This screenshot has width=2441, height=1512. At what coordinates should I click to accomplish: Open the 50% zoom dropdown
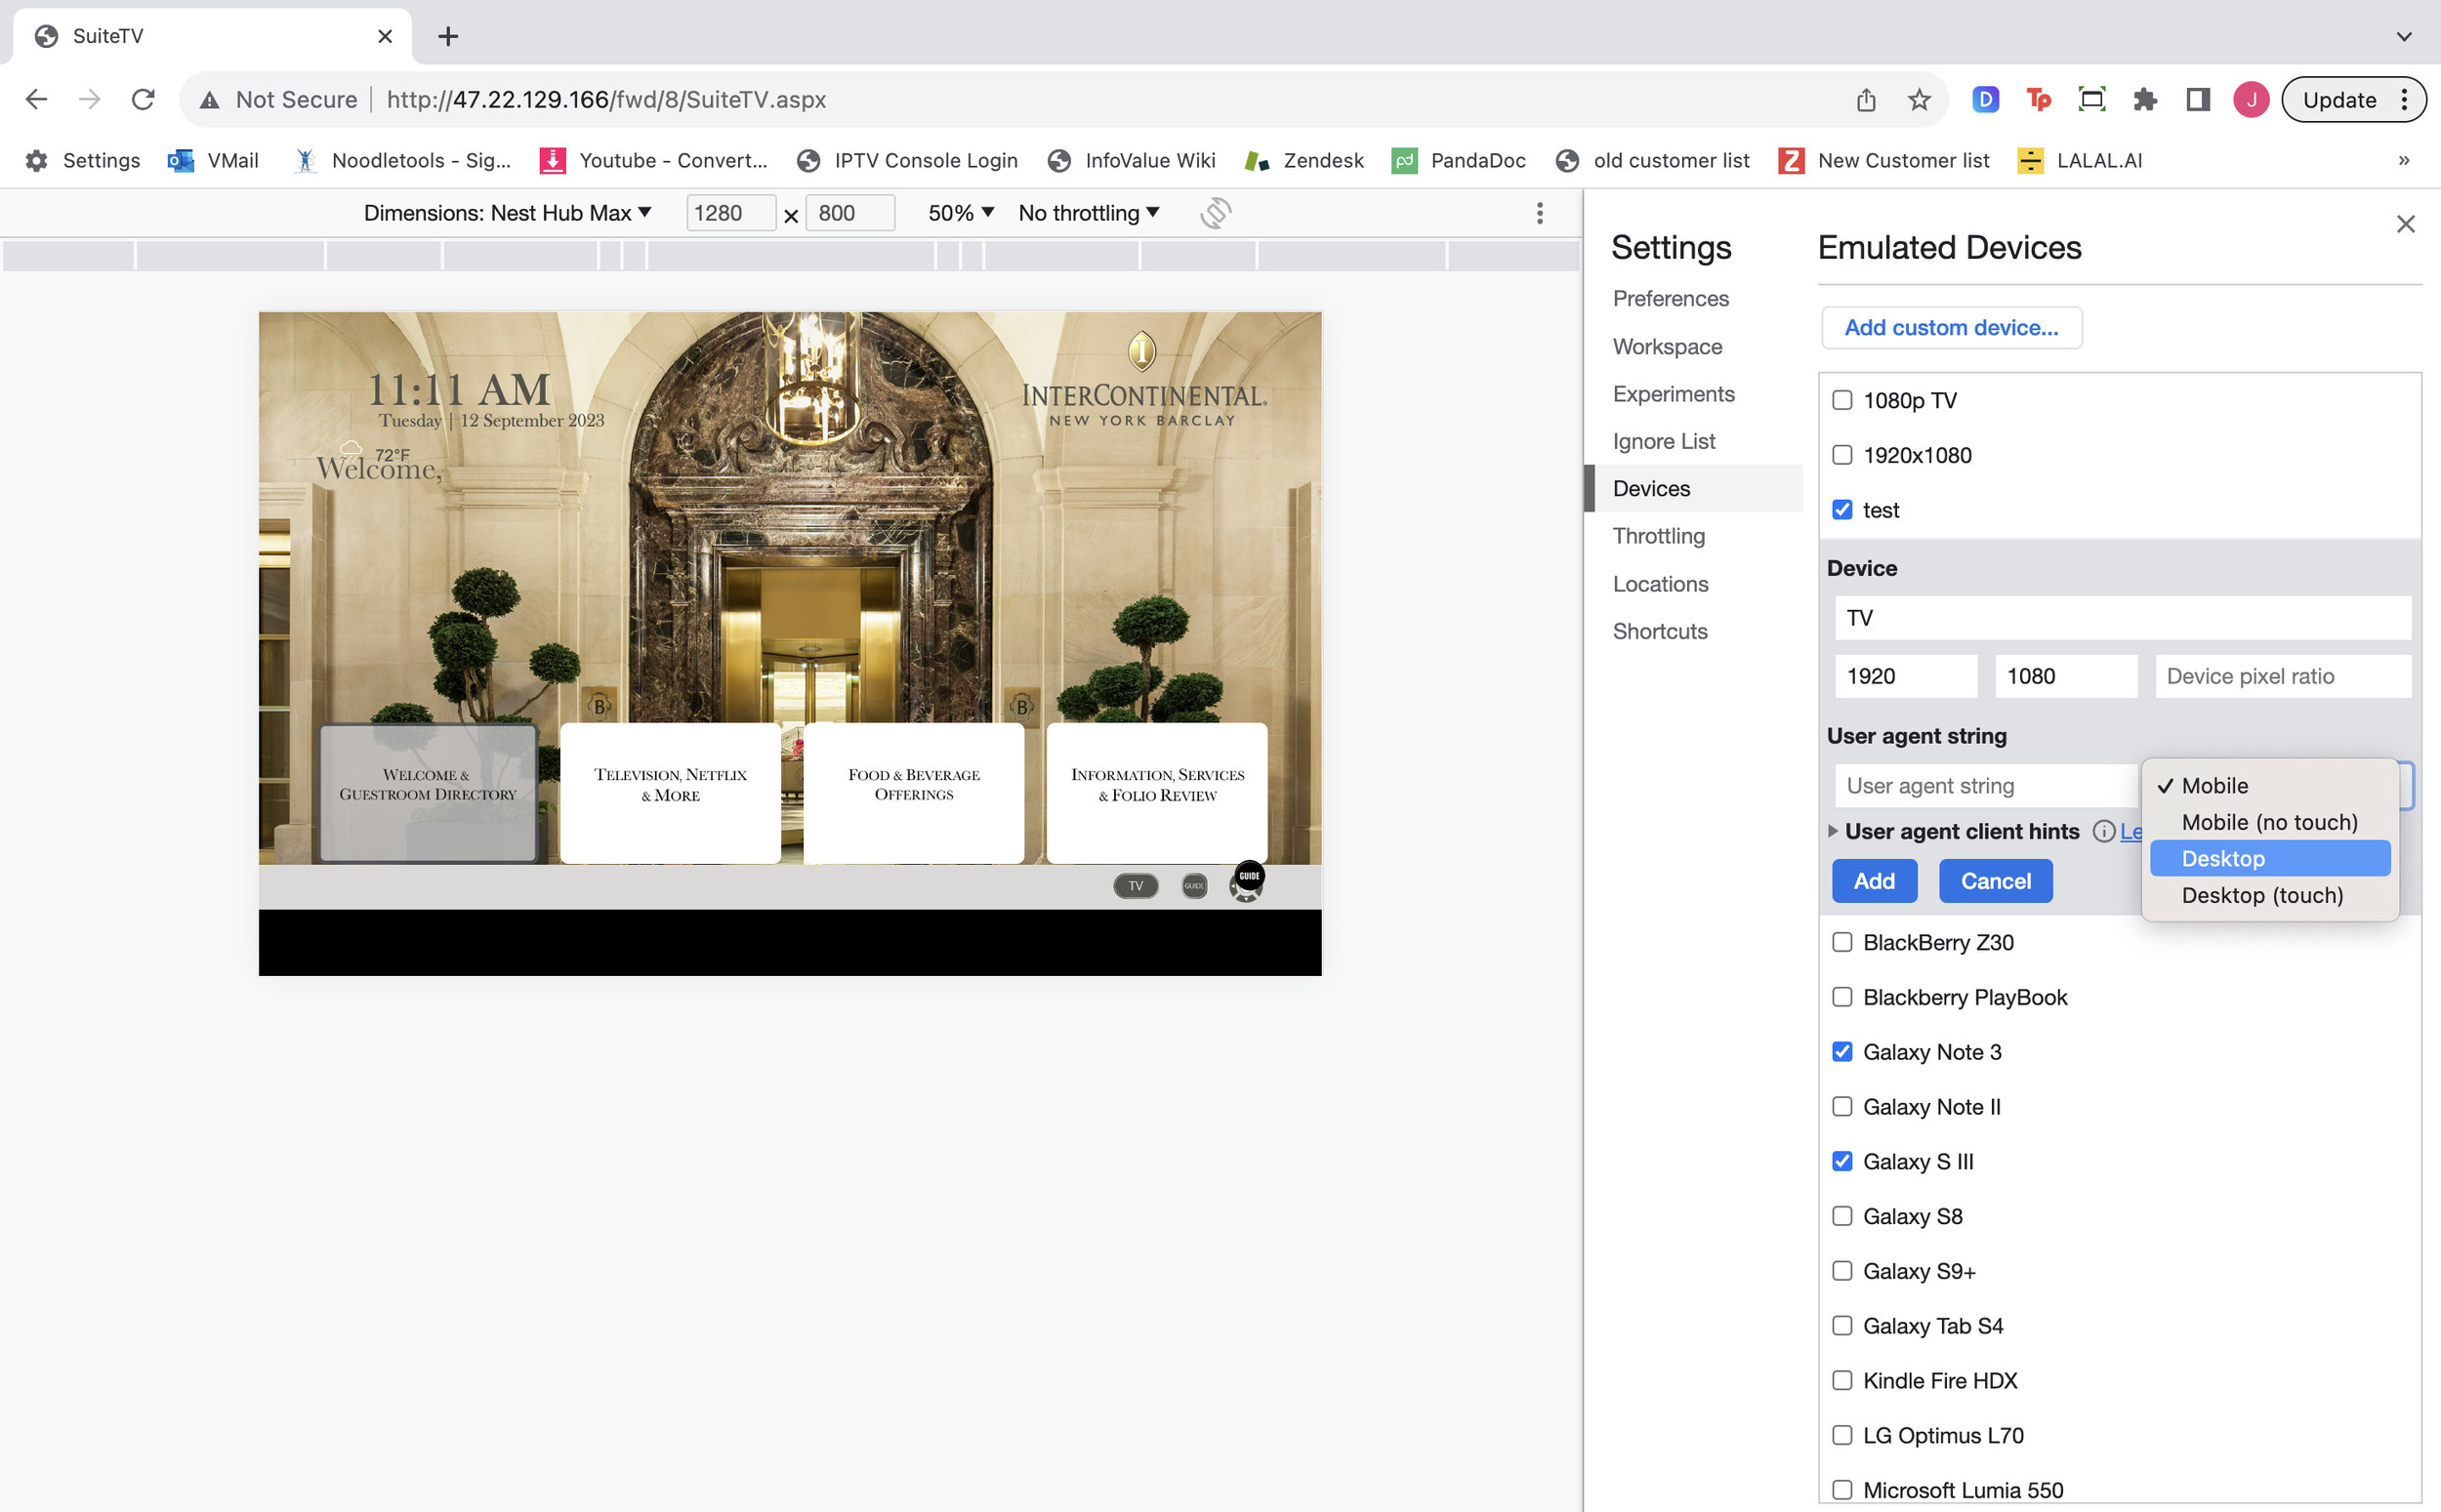tap(960, 213)
